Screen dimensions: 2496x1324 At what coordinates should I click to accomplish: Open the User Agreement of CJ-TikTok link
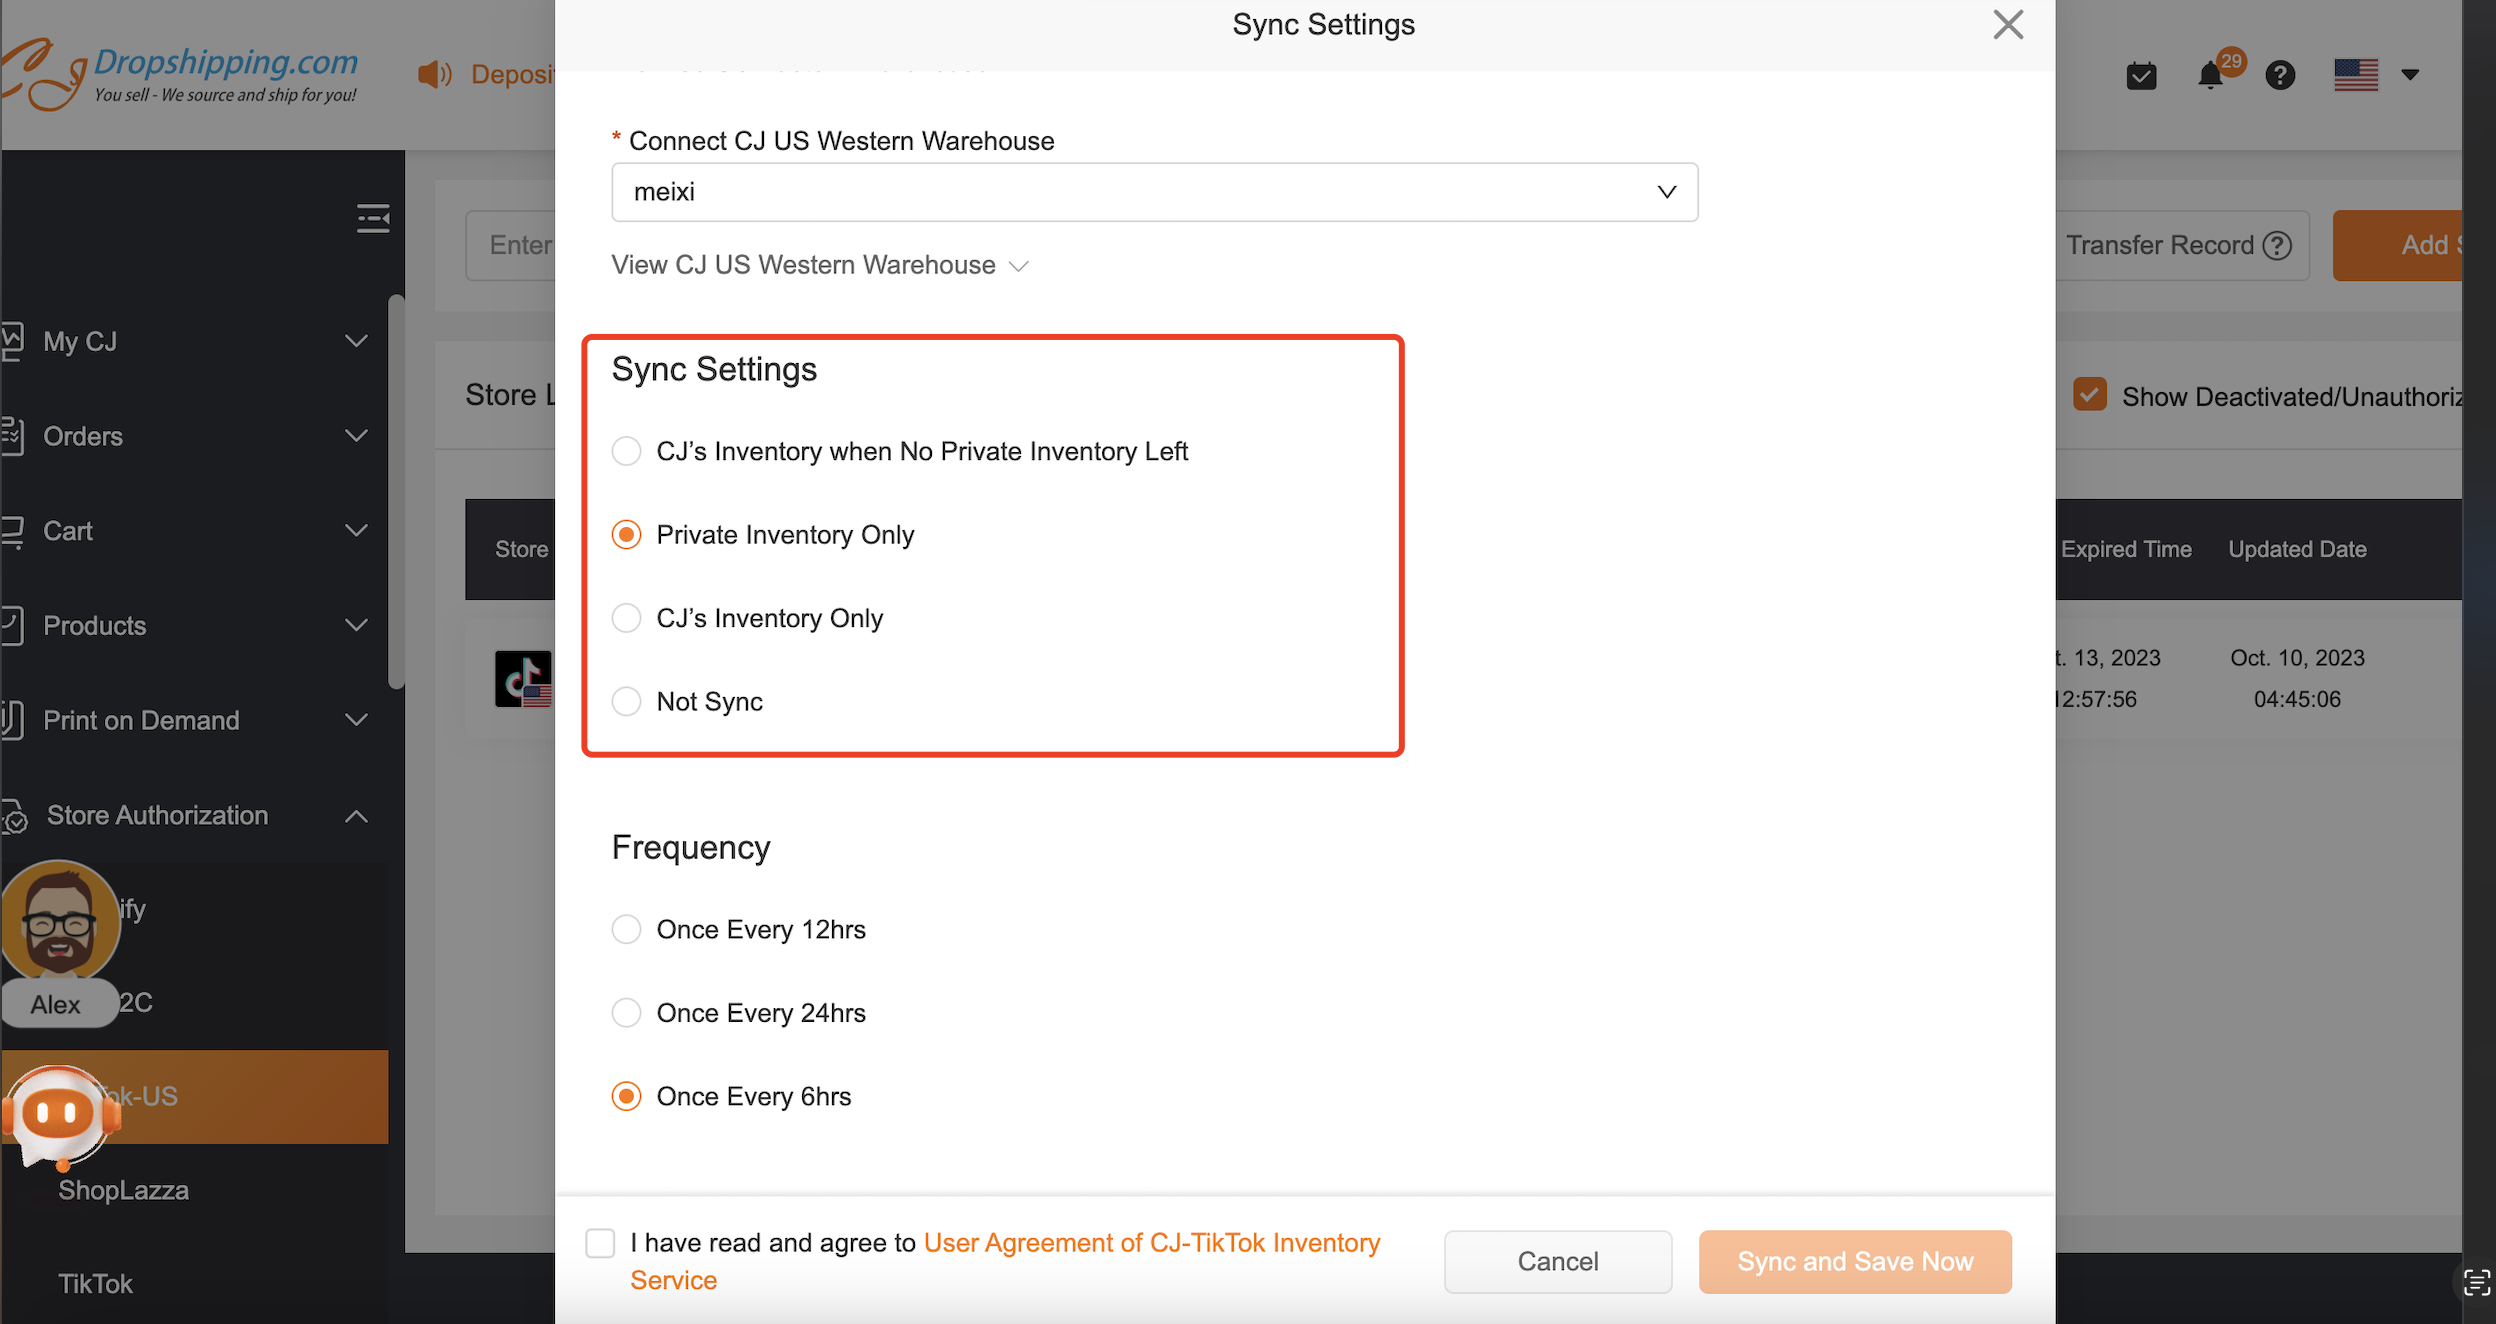1150,1242
